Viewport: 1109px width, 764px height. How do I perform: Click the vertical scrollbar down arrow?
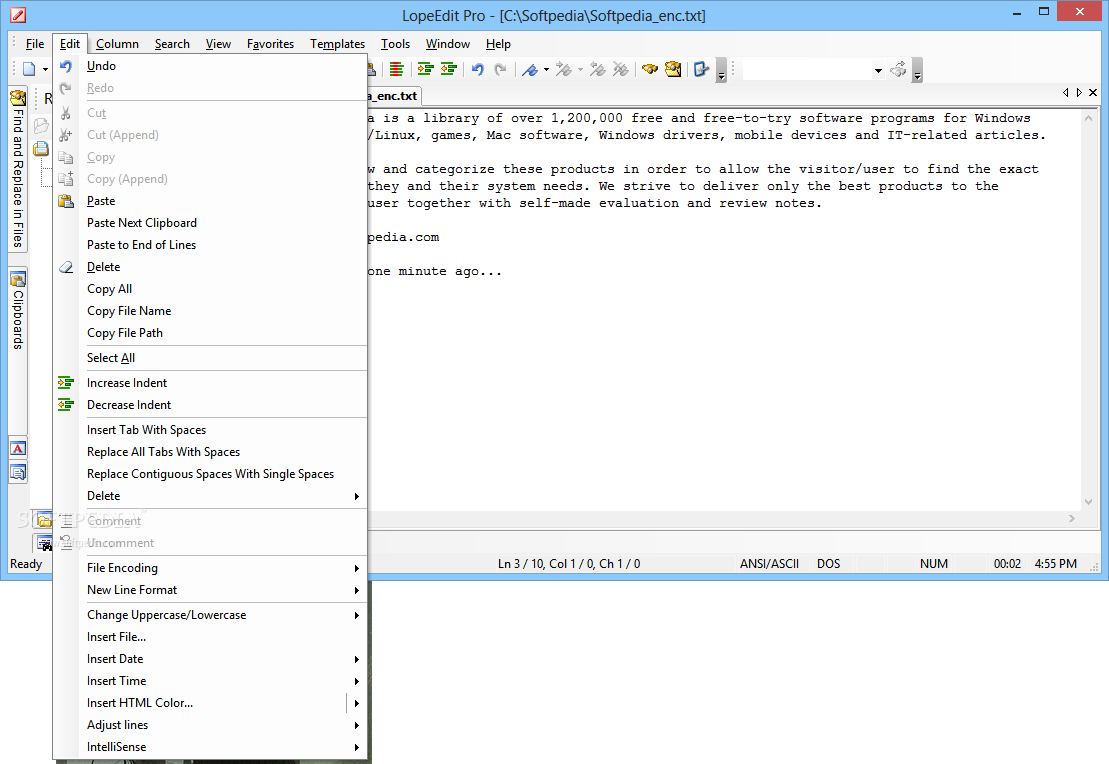tap(1088, 502)
